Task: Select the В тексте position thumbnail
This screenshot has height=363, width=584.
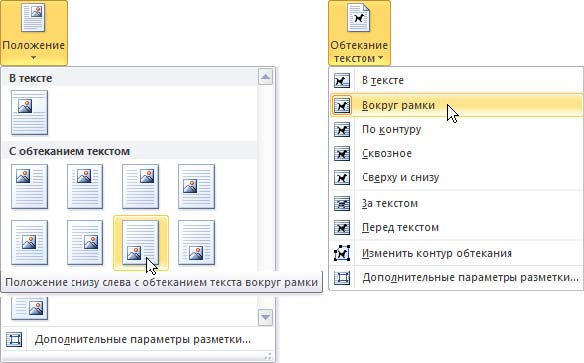Action: (29, 112)
